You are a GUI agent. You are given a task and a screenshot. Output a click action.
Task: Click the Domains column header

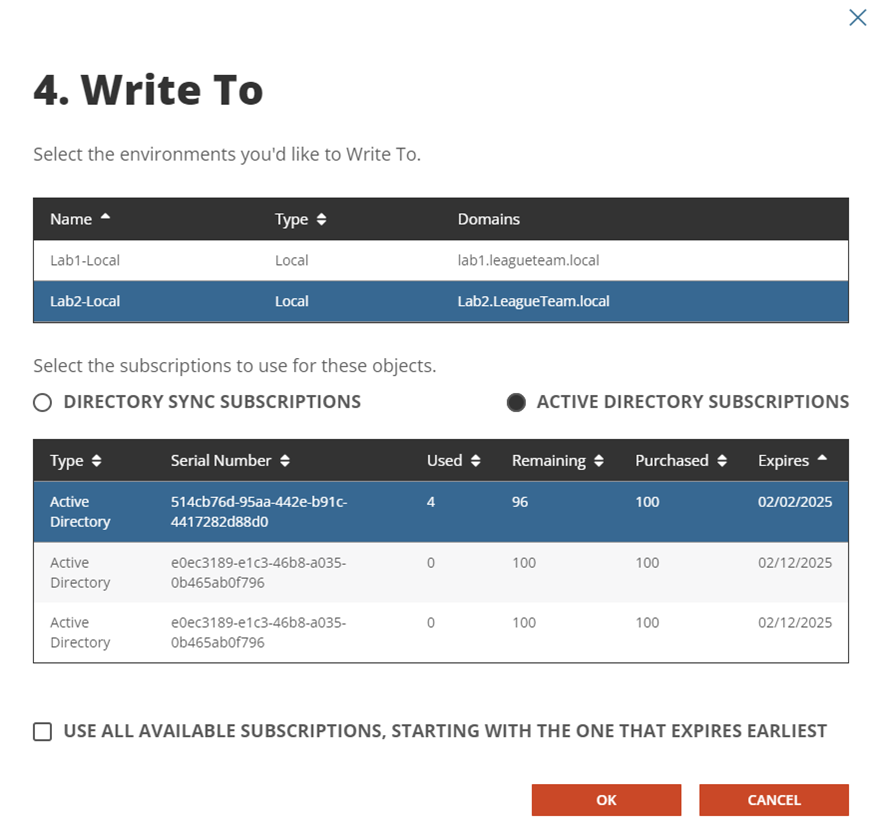point(489,219)
